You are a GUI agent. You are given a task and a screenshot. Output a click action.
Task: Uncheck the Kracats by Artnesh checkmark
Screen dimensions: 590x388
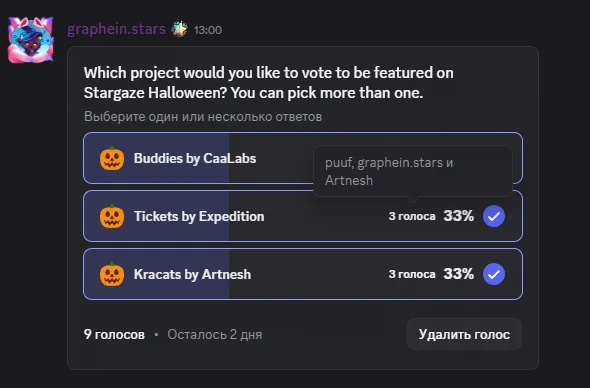coord(494,274)
